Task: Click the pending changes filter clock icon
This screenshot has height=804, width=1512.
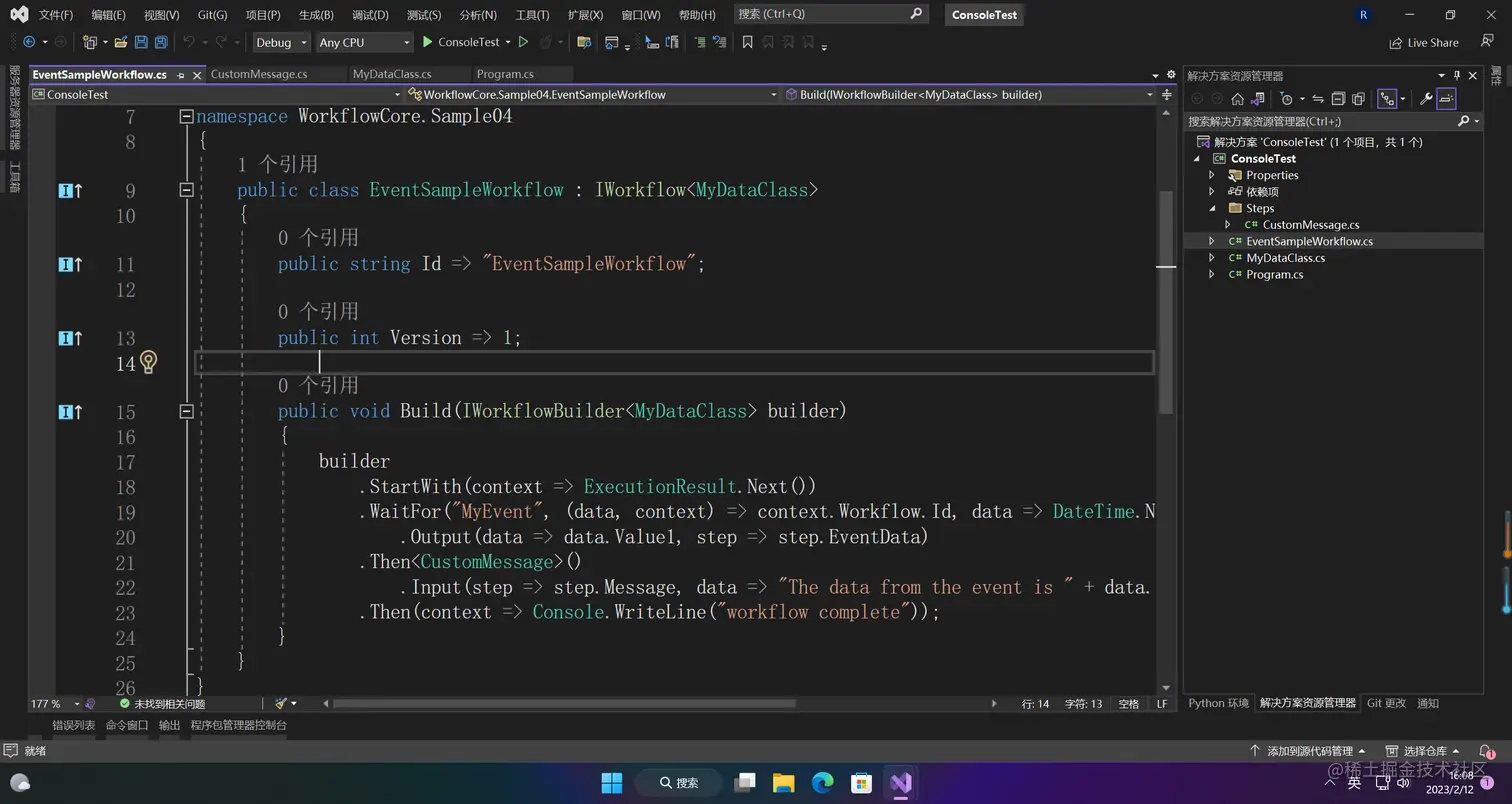Action: tap(1286, 99)
